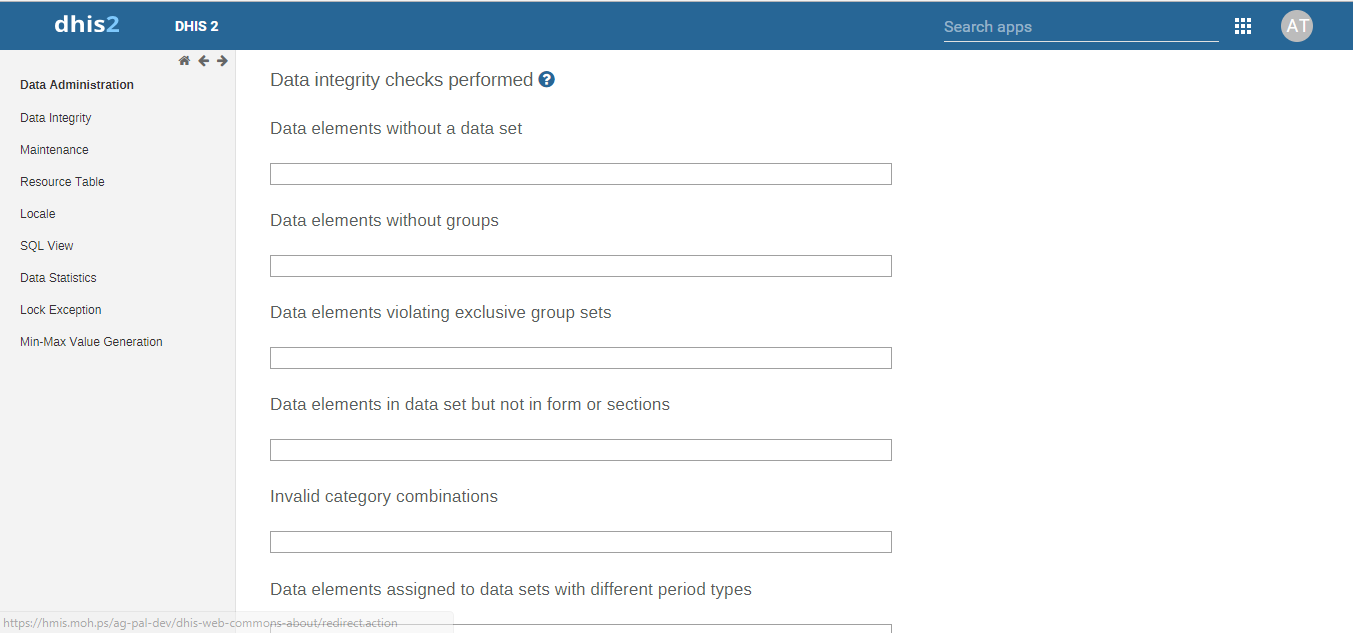Click the Data Administration heading link
This screenshot has height=633, width=1353.
pos(77,85)
